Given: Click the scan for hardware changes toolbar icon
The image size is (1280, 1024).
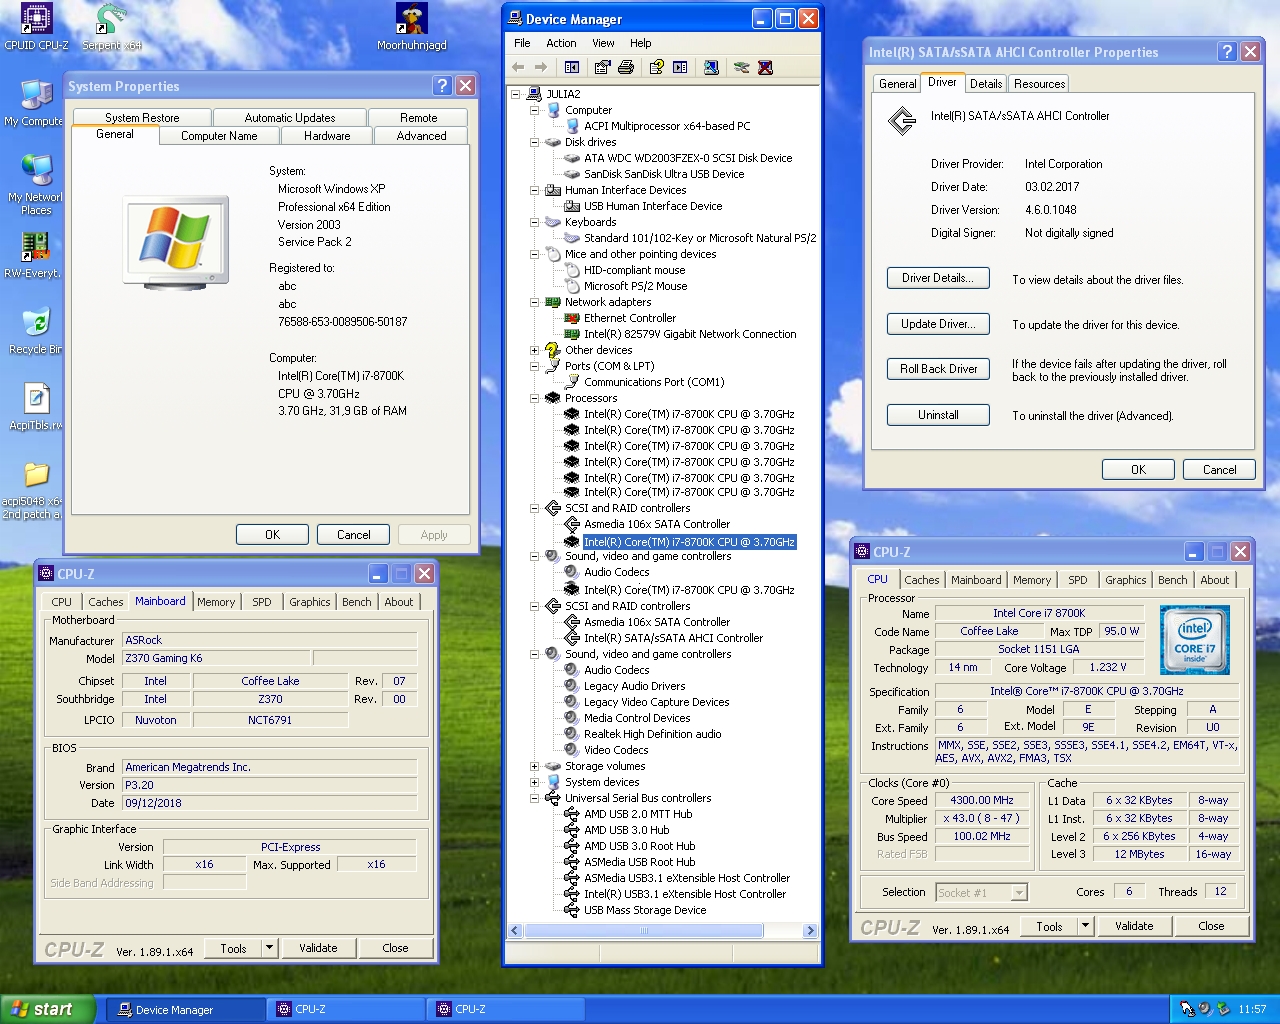Looking at the screenshot, I should point(711,67).
